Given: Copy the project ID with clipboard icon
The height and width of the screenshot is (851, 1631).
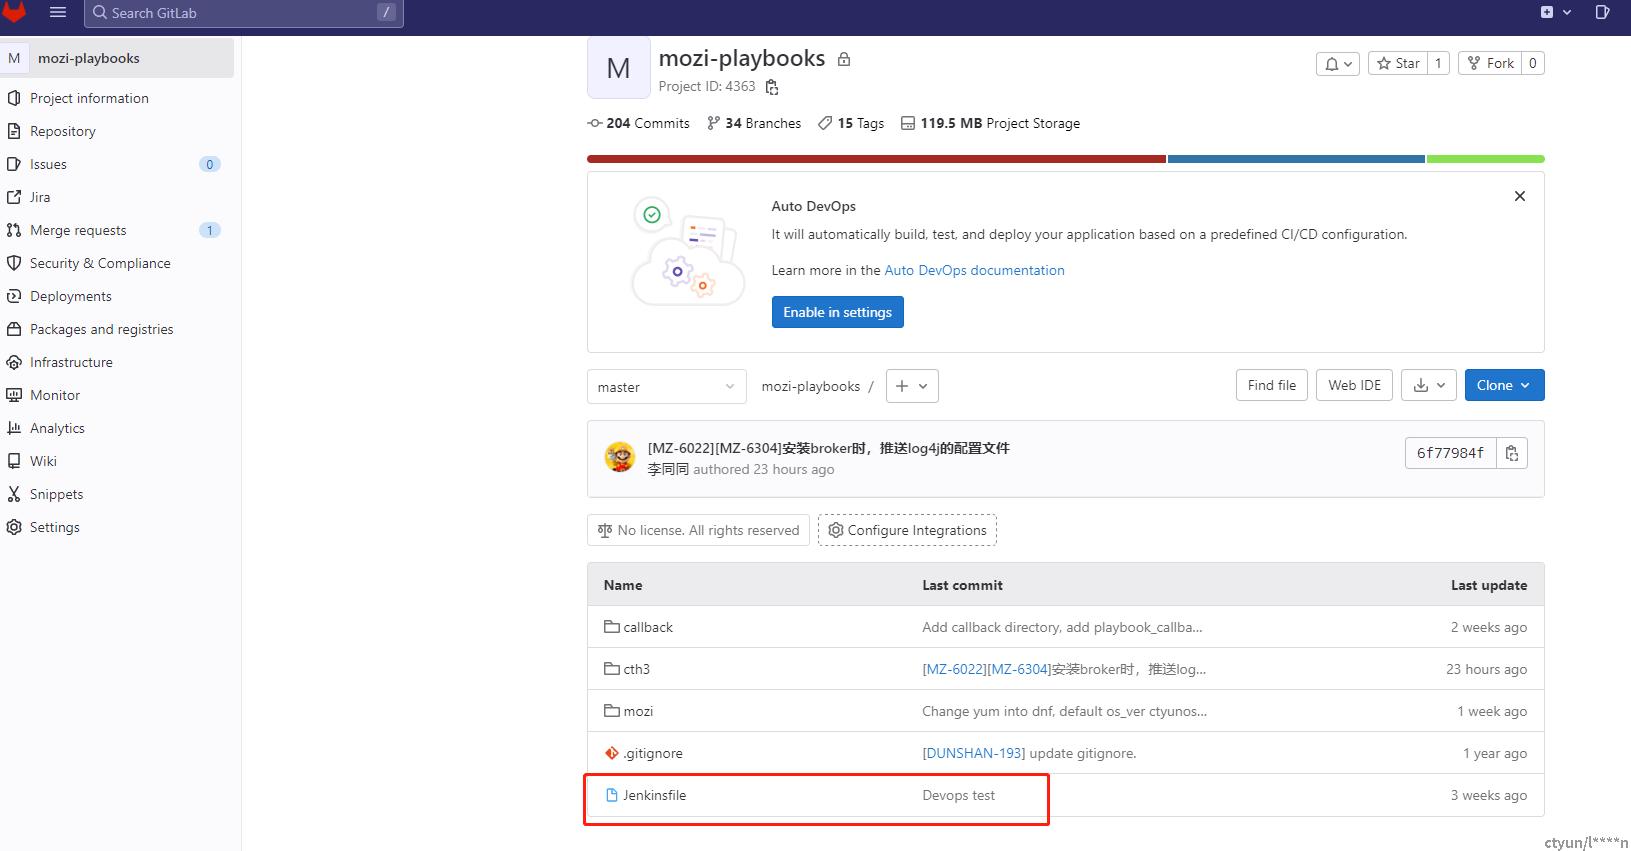Looking at the screenshot, I should [x=772, y=87].
